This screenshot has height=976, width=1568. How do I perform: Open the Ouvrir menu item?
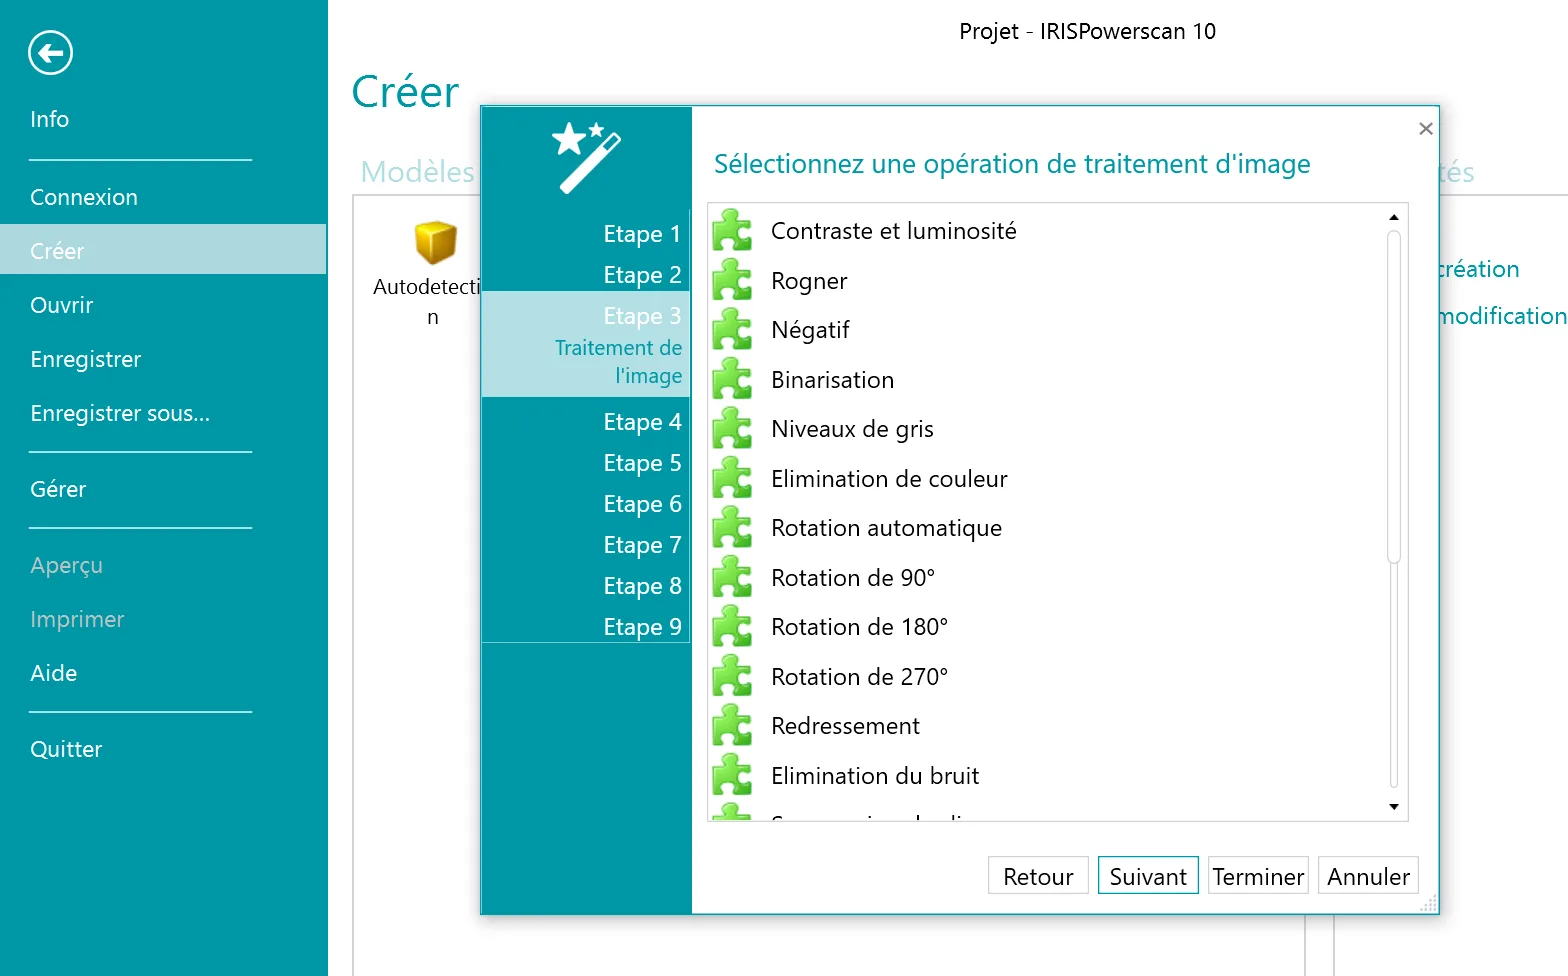[x=61, y=305]
